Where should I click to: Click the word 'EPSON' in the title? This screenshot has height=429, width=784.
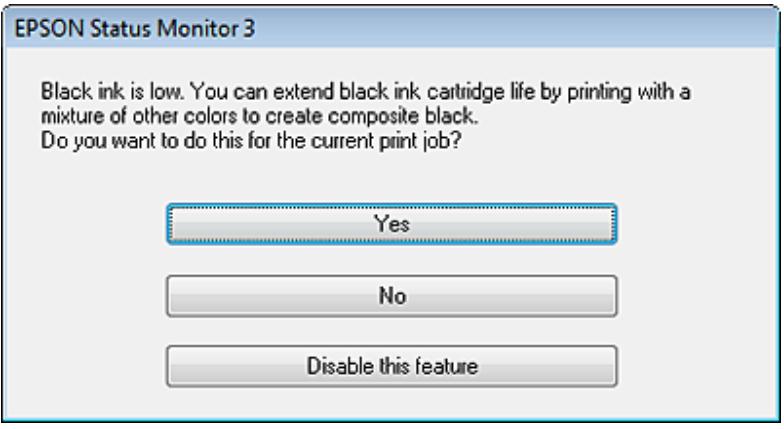click(x=49, y=28)
